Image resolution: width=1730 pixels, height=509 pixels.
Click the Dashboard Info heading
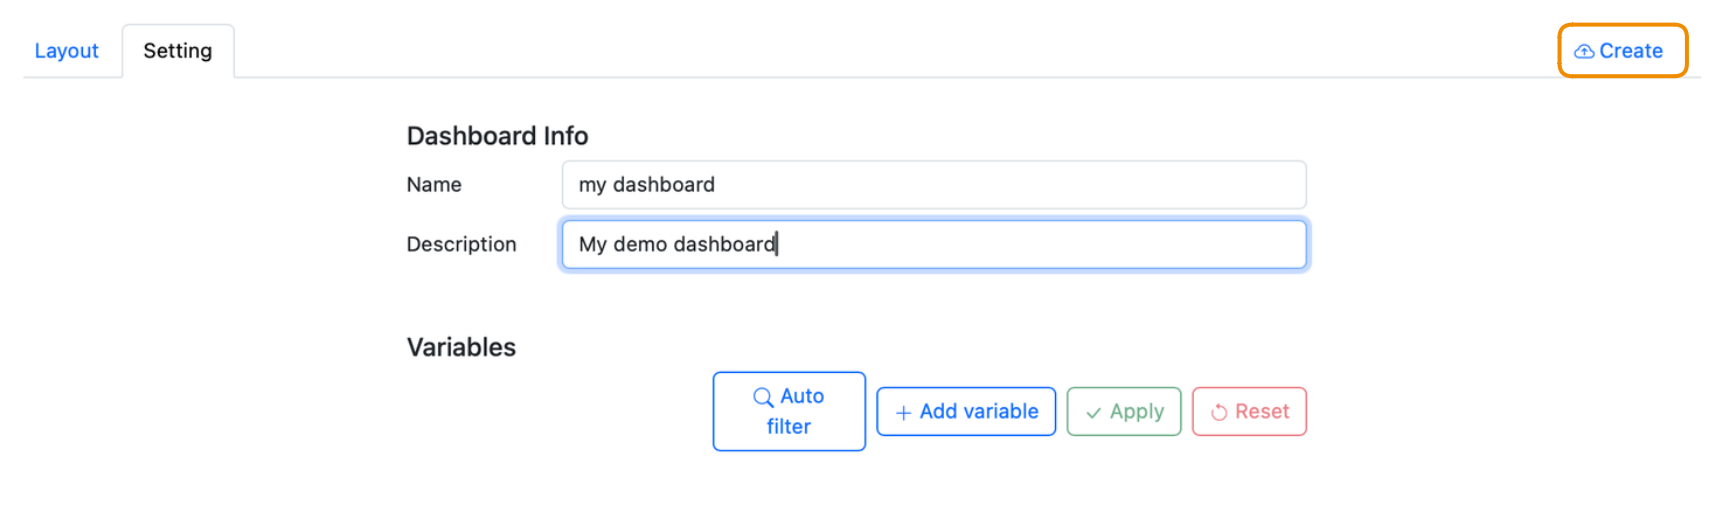pos(497,136)
